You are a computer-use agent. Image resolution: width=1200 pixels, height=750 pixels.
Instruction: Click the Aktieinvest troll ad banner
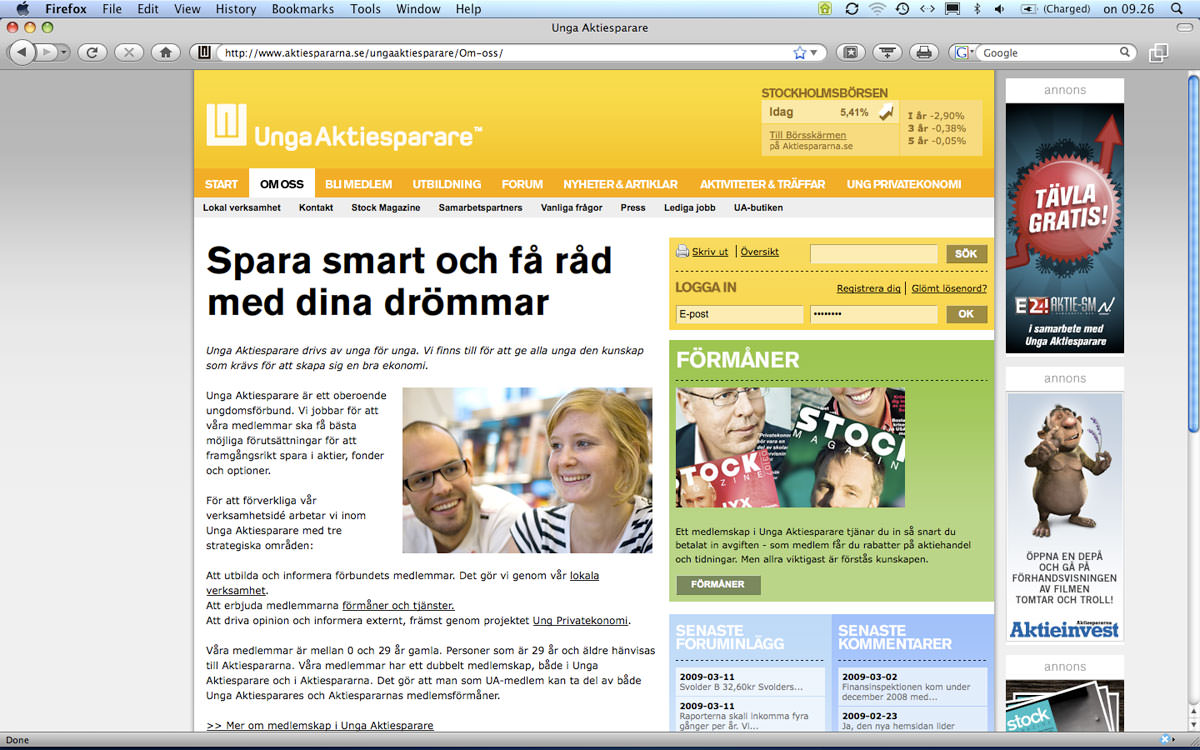1065,517
